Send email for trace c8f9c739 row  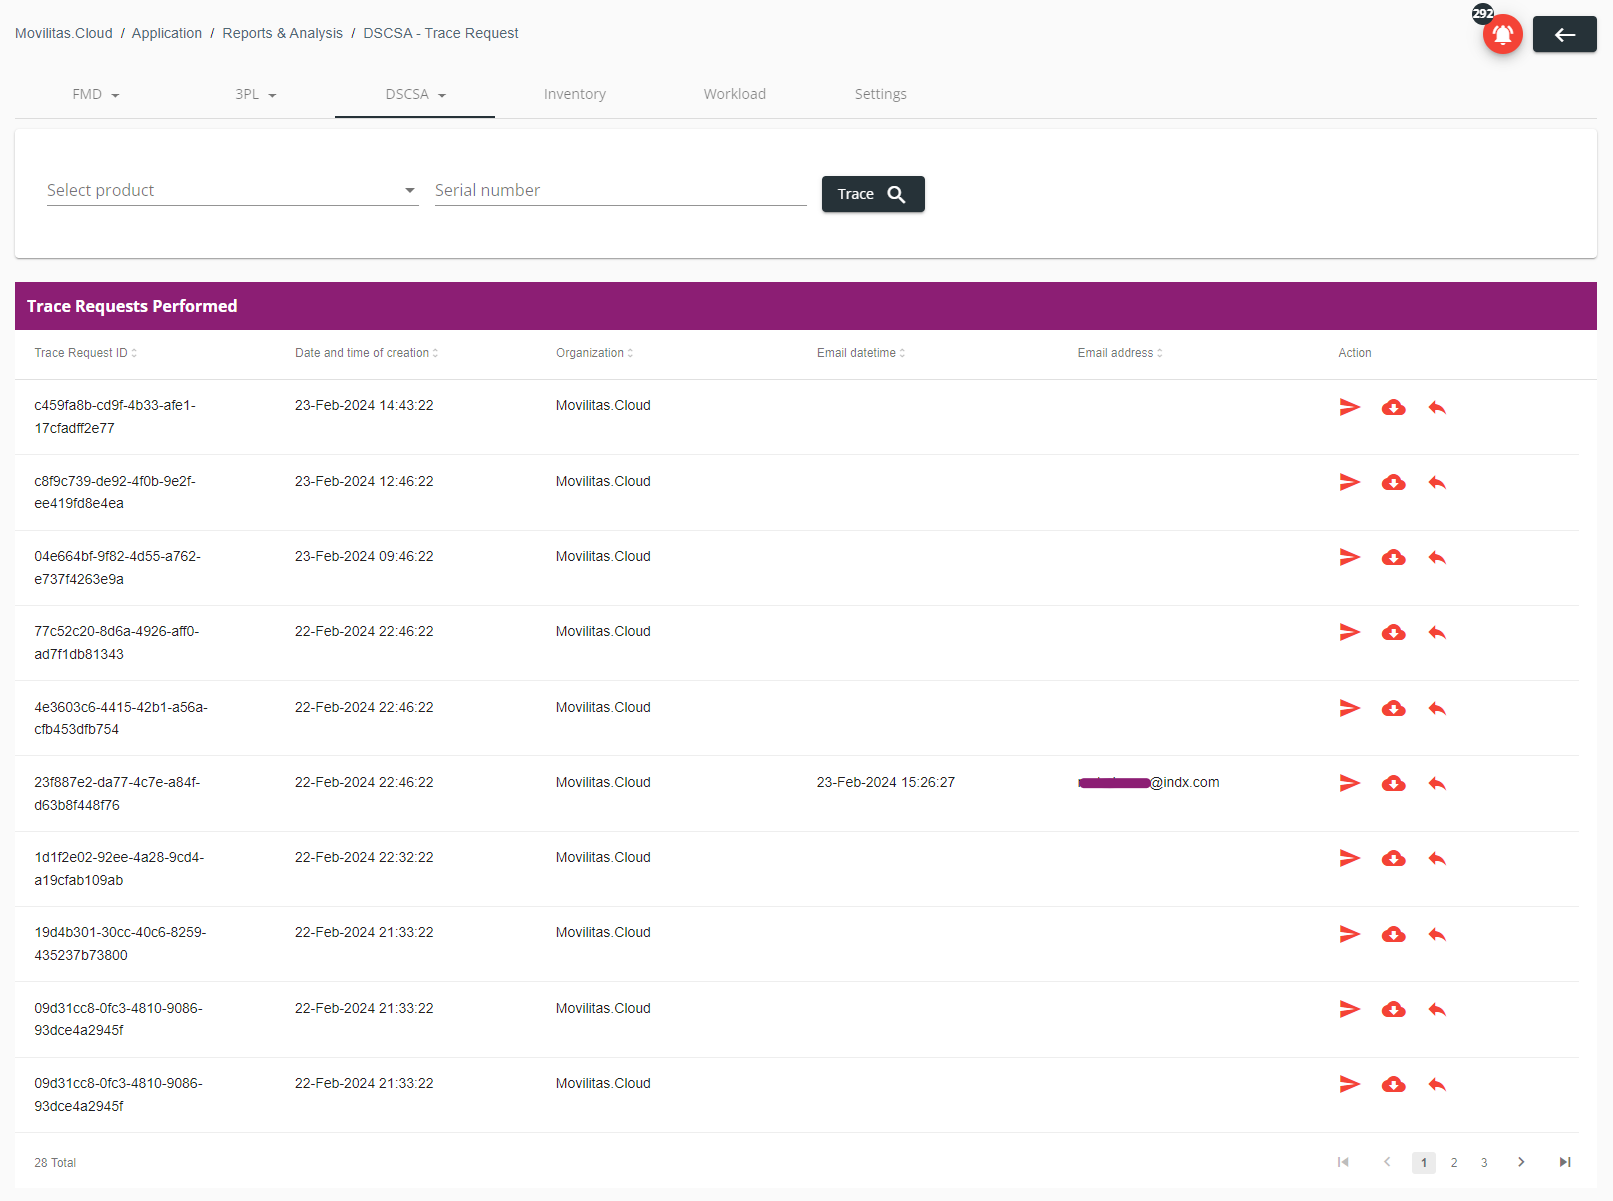[x=1350, y=482]
